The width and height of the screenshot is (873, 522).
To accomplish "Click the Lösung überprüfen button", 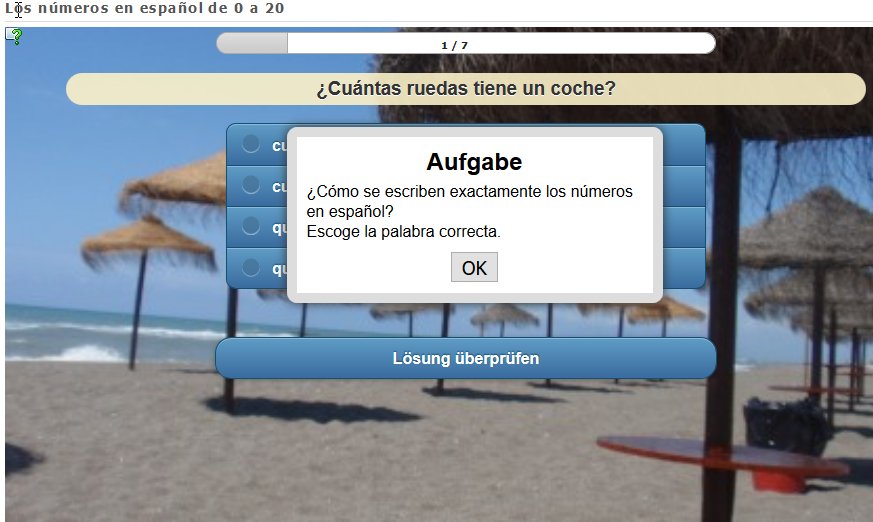I will [465, 358].
